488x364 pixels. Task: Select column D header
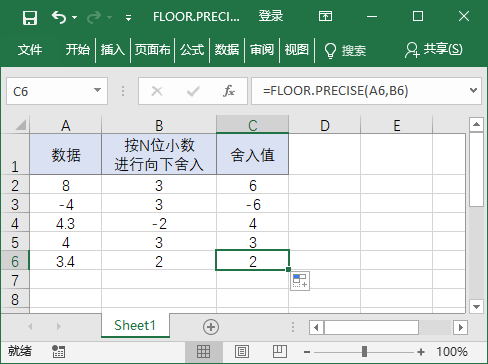325,125
